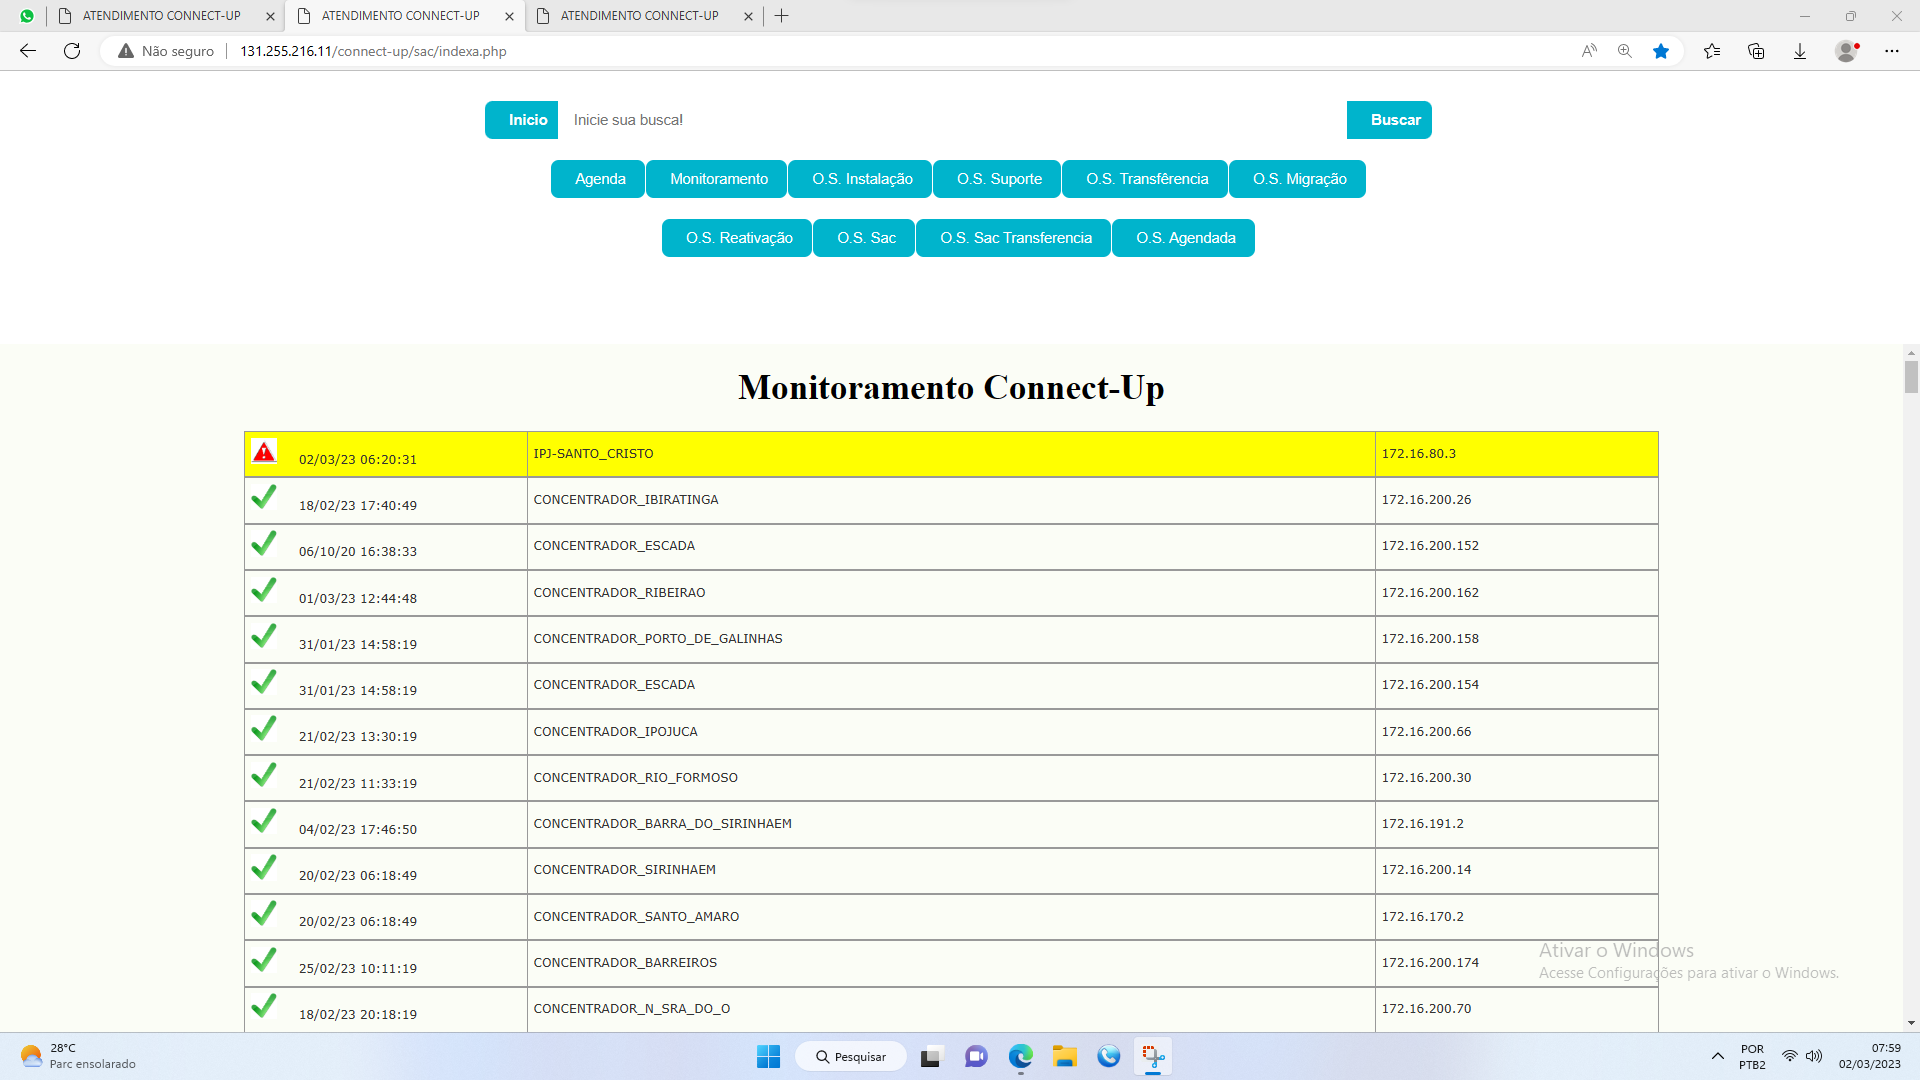
Task: Focus the 'Inicie sua busca!' search field
Action: pos(952,120)
